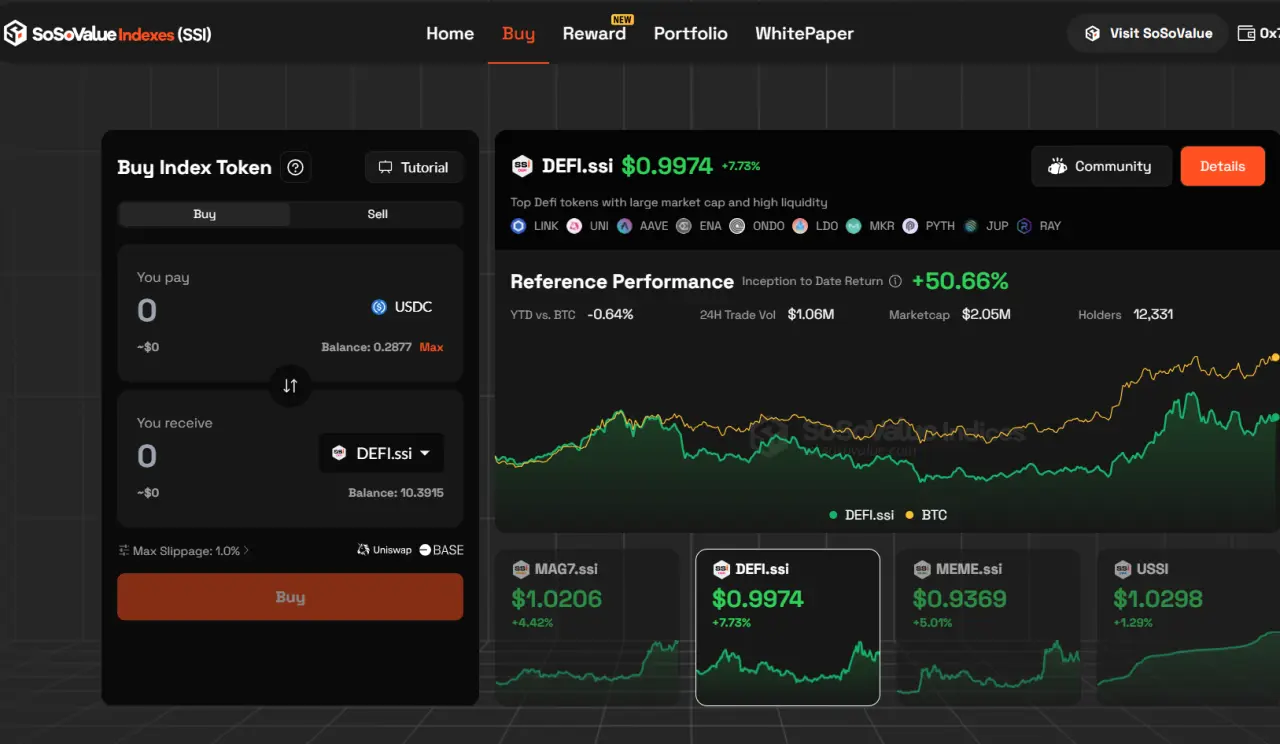
Task: Click the DEFI.ssi logo beside the header price
Action: click(x=522, y=166)
